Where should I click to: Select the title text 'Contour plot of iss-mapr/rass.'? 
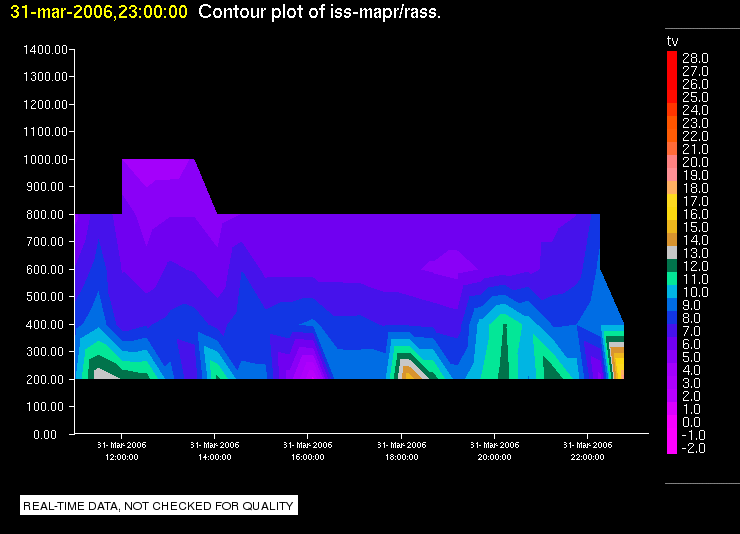click(320, 12)
